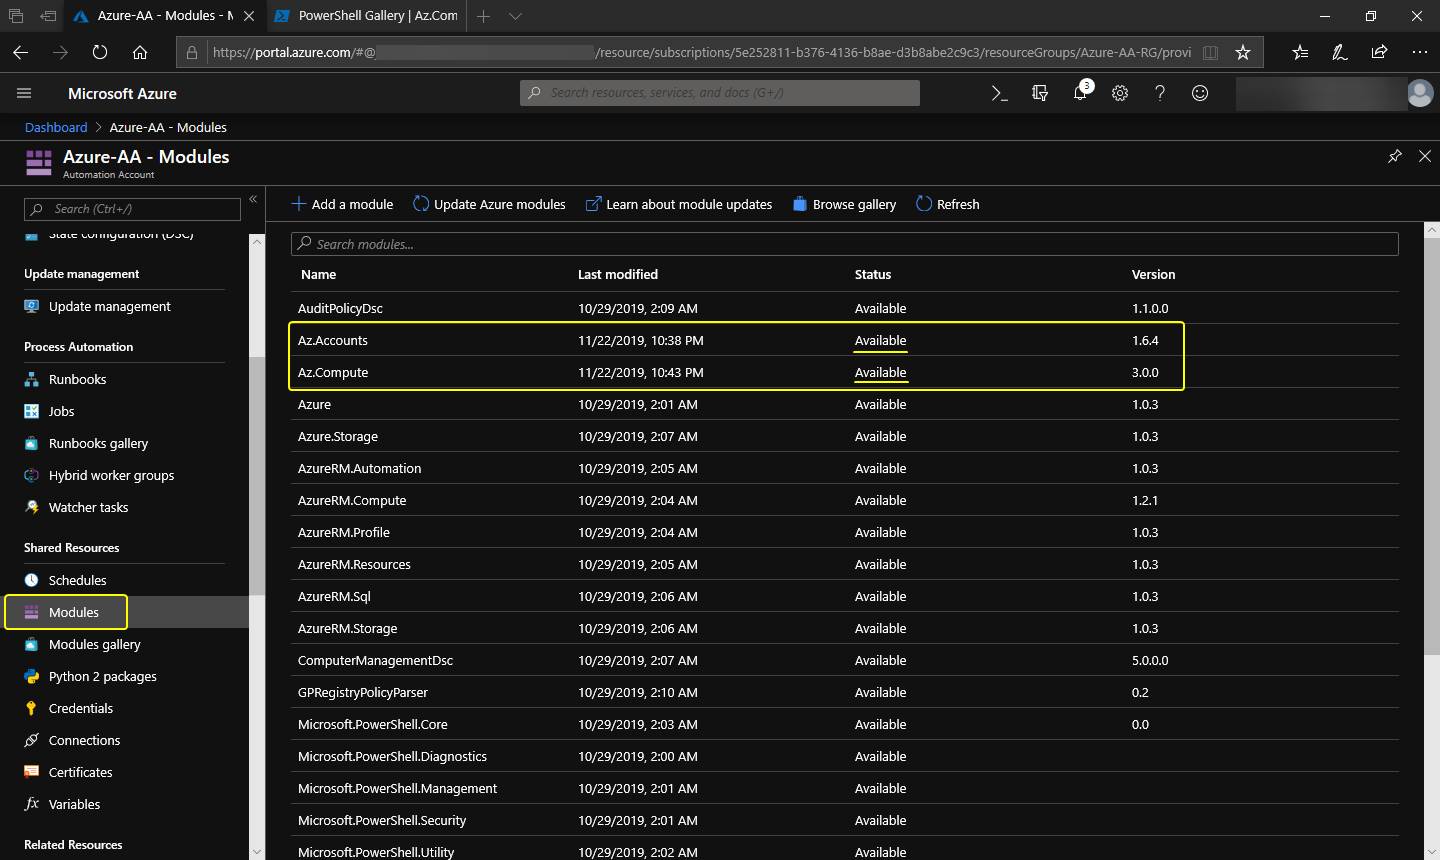
Task: Open the Az.Accounts module row
Action: [x=333, y=340]
